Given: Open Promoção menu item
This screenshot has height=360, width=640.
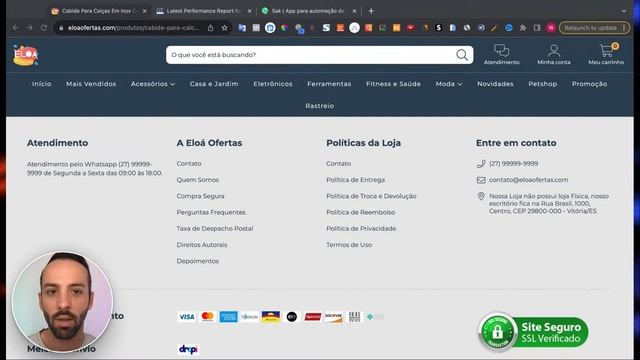Looking at the screenshot, I should (x=589, y=84).
